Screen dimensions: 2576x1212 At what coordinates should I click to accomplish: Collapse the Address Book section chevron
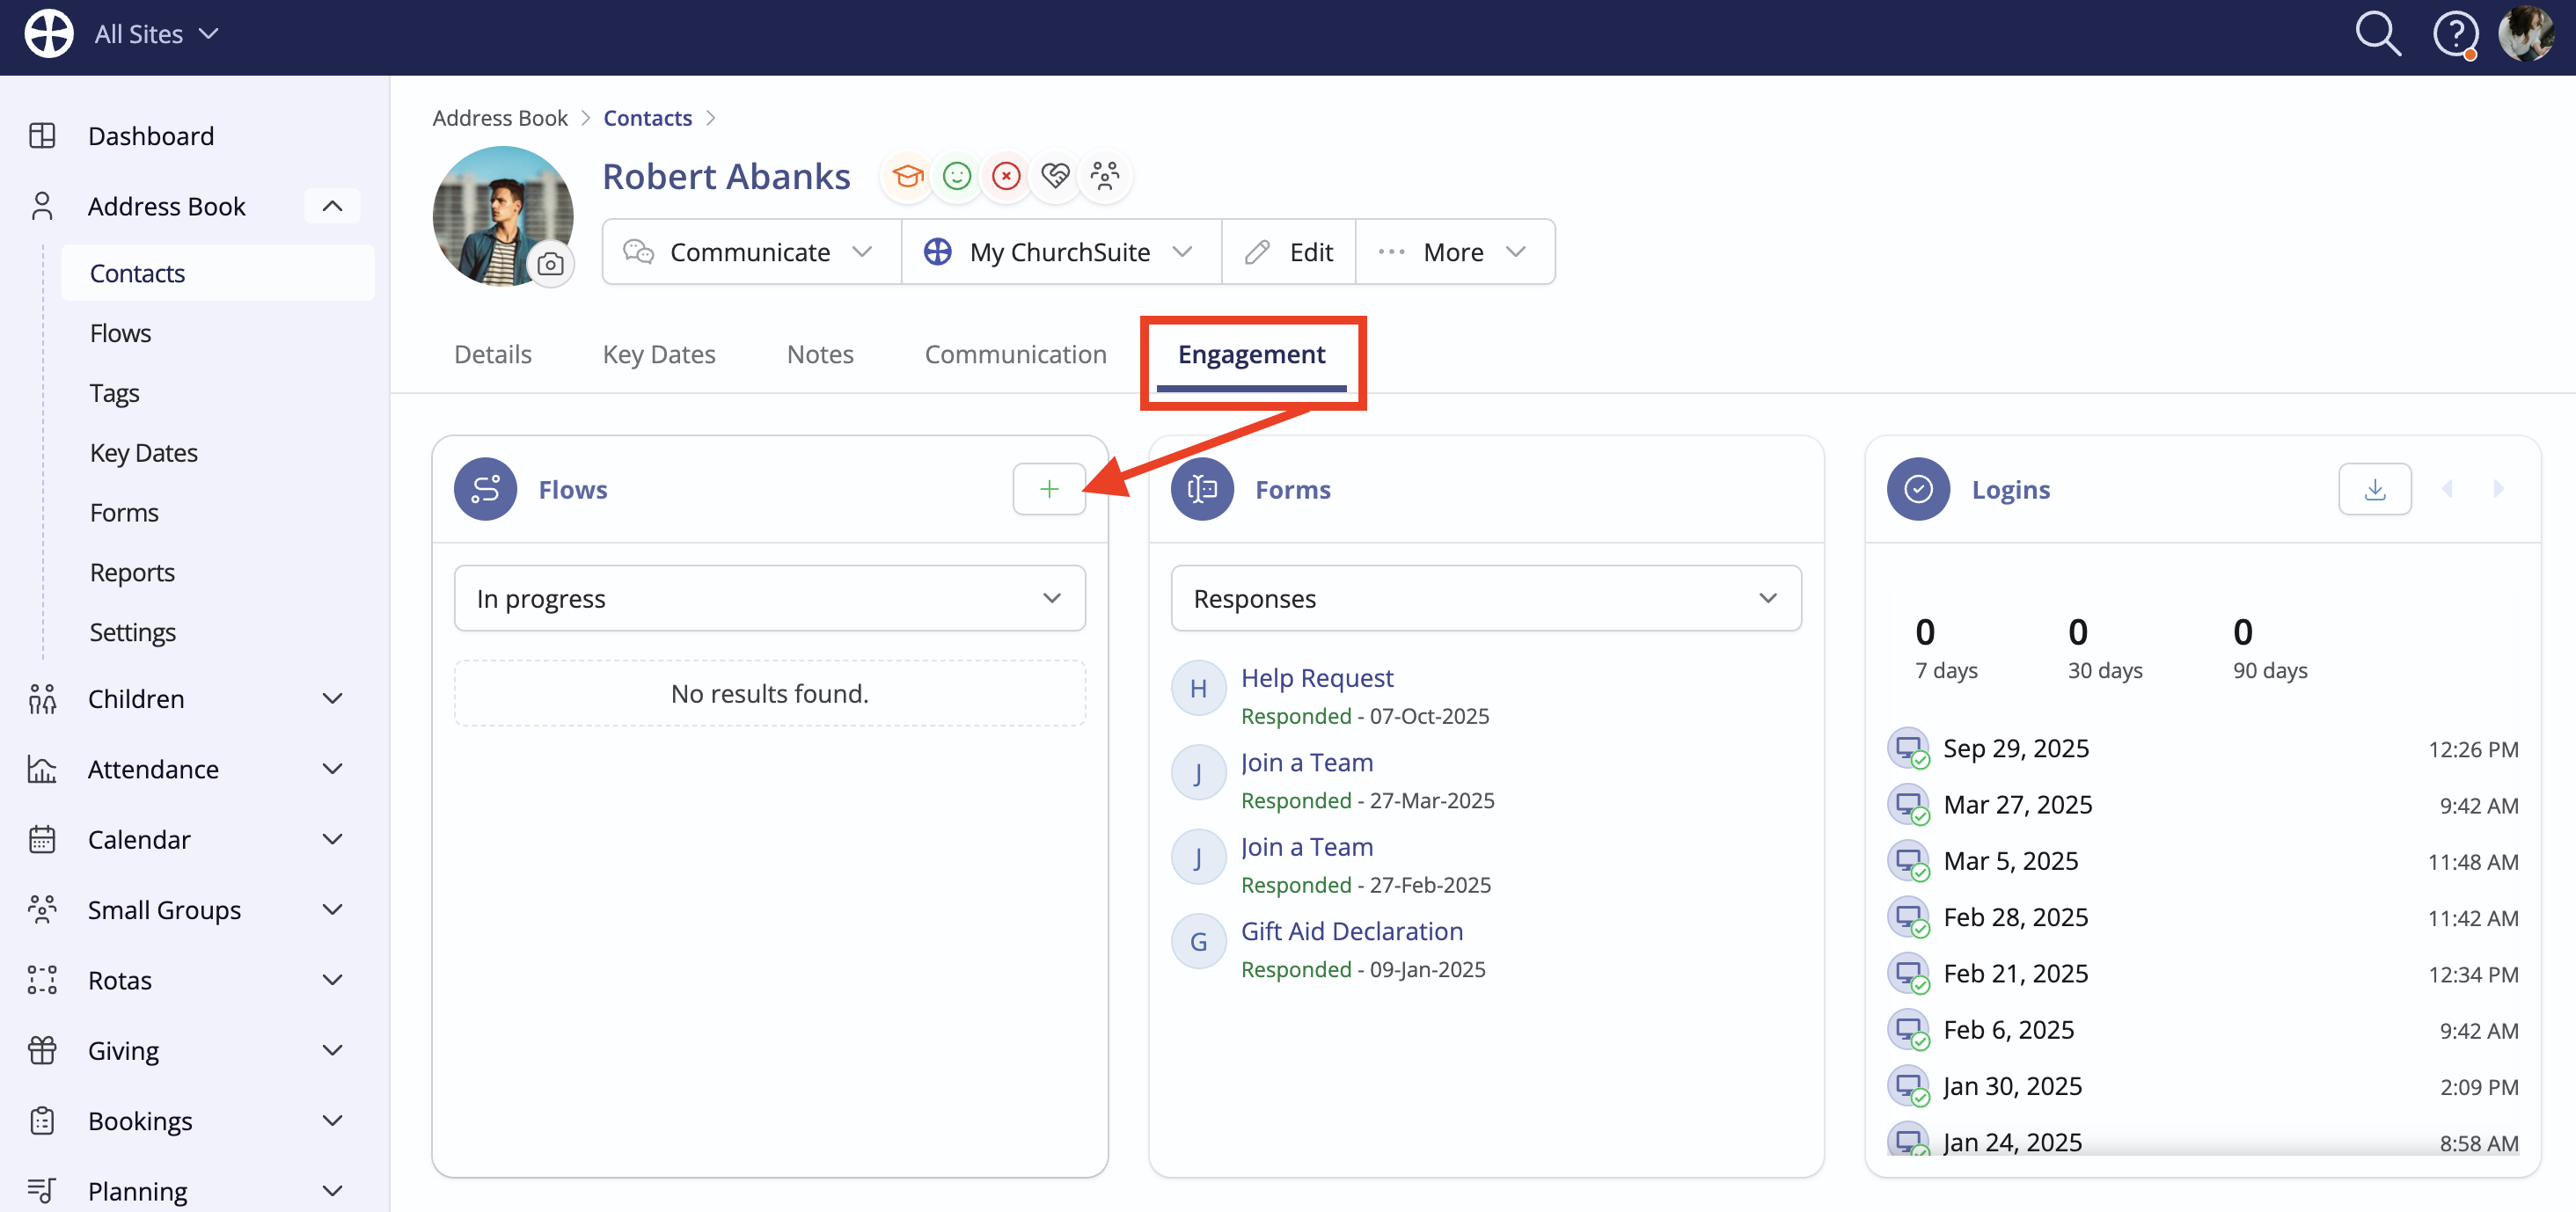click(x=332, y=206)
